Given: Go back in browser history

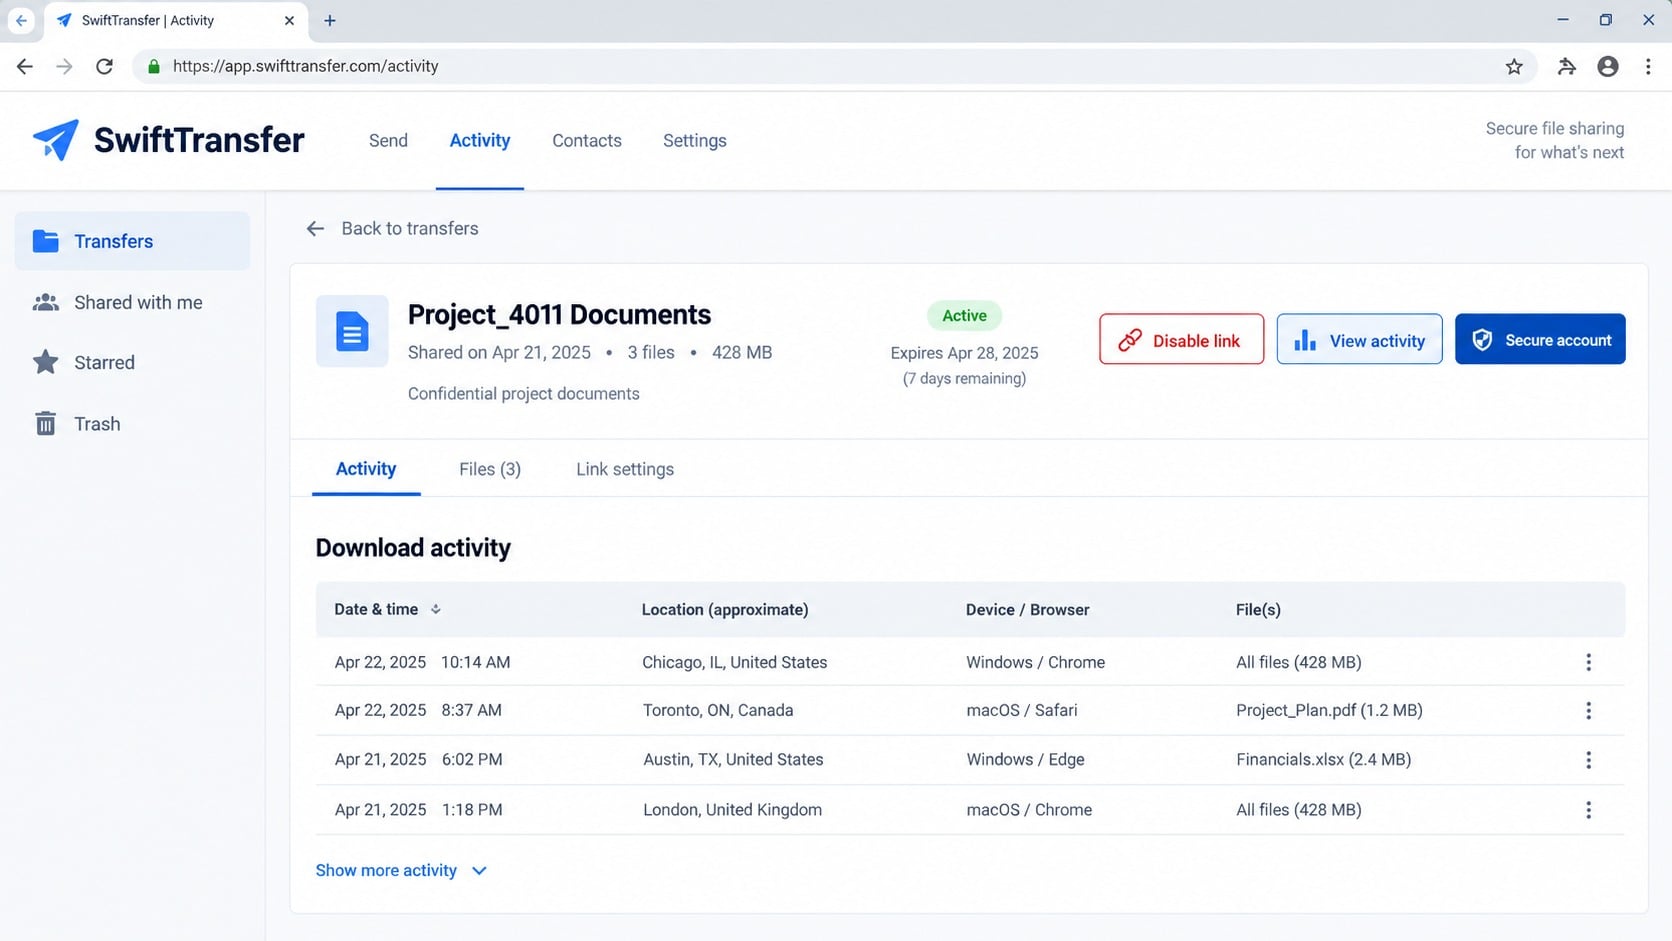Looking at the screenshot, I should click(25, 66).
